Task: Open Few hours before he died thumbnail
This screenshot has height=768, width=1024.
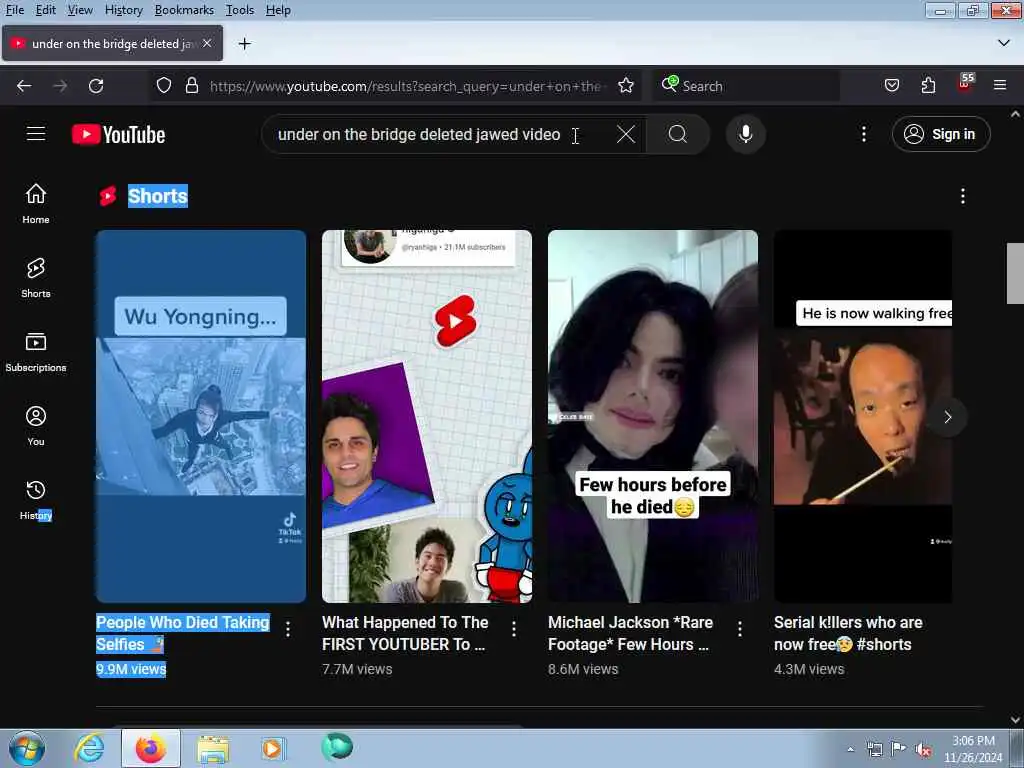Action: 652,416
